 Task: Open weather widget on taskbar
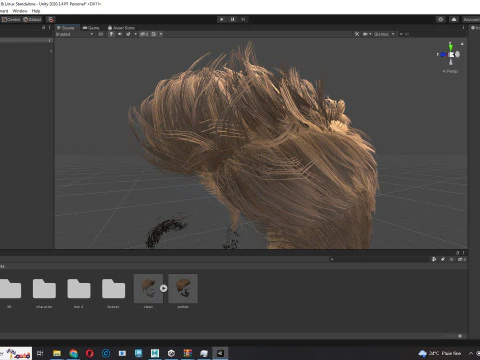coord(440,353)
